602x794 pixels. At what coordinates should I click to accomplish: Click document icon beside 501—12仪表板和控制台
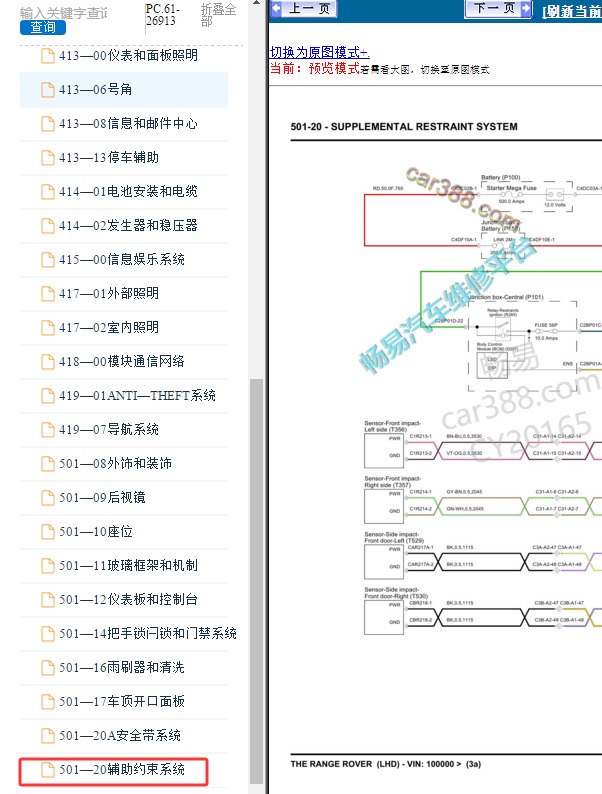pyautogui.click(x=48, y=600)
